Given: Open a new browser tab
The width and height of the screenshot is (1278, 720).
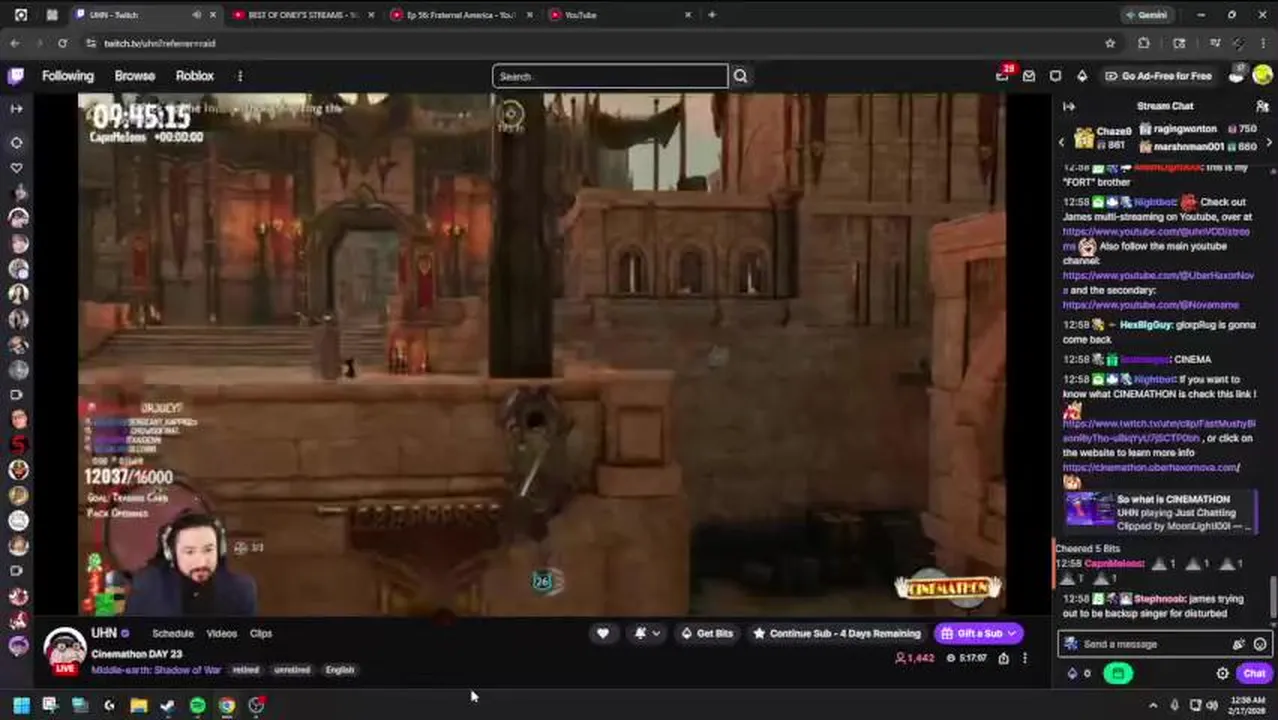Looking at the screenshot, I should [712, 15].
